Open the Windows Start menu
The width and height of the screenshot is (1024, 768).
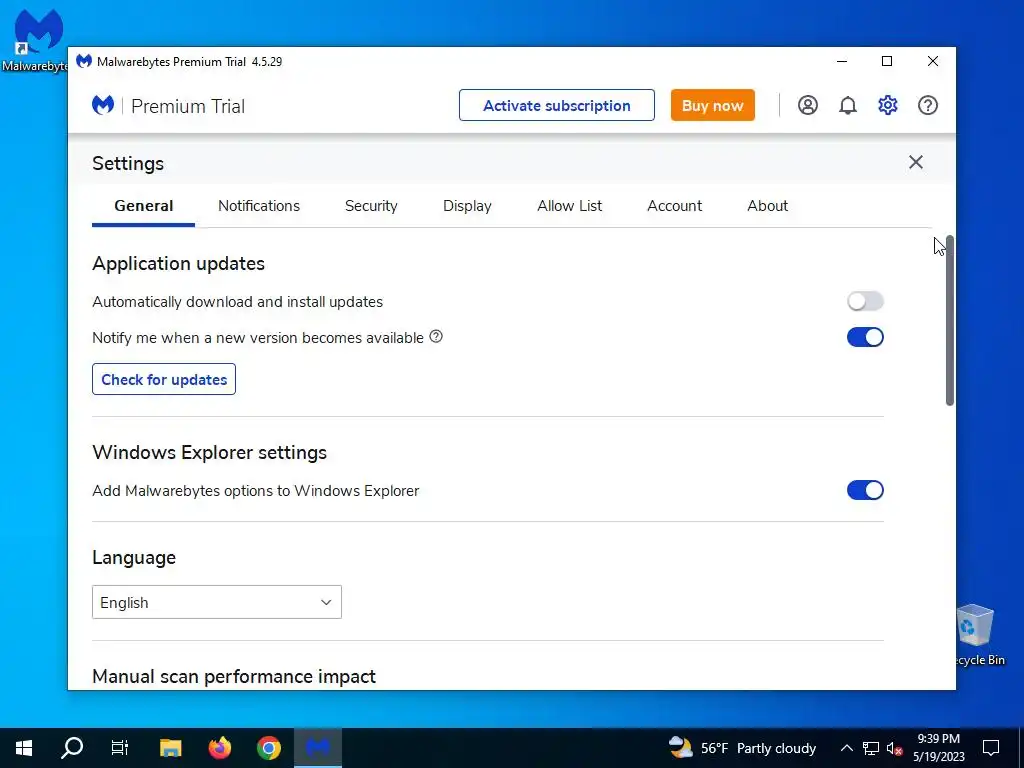(x=24, y=748)
